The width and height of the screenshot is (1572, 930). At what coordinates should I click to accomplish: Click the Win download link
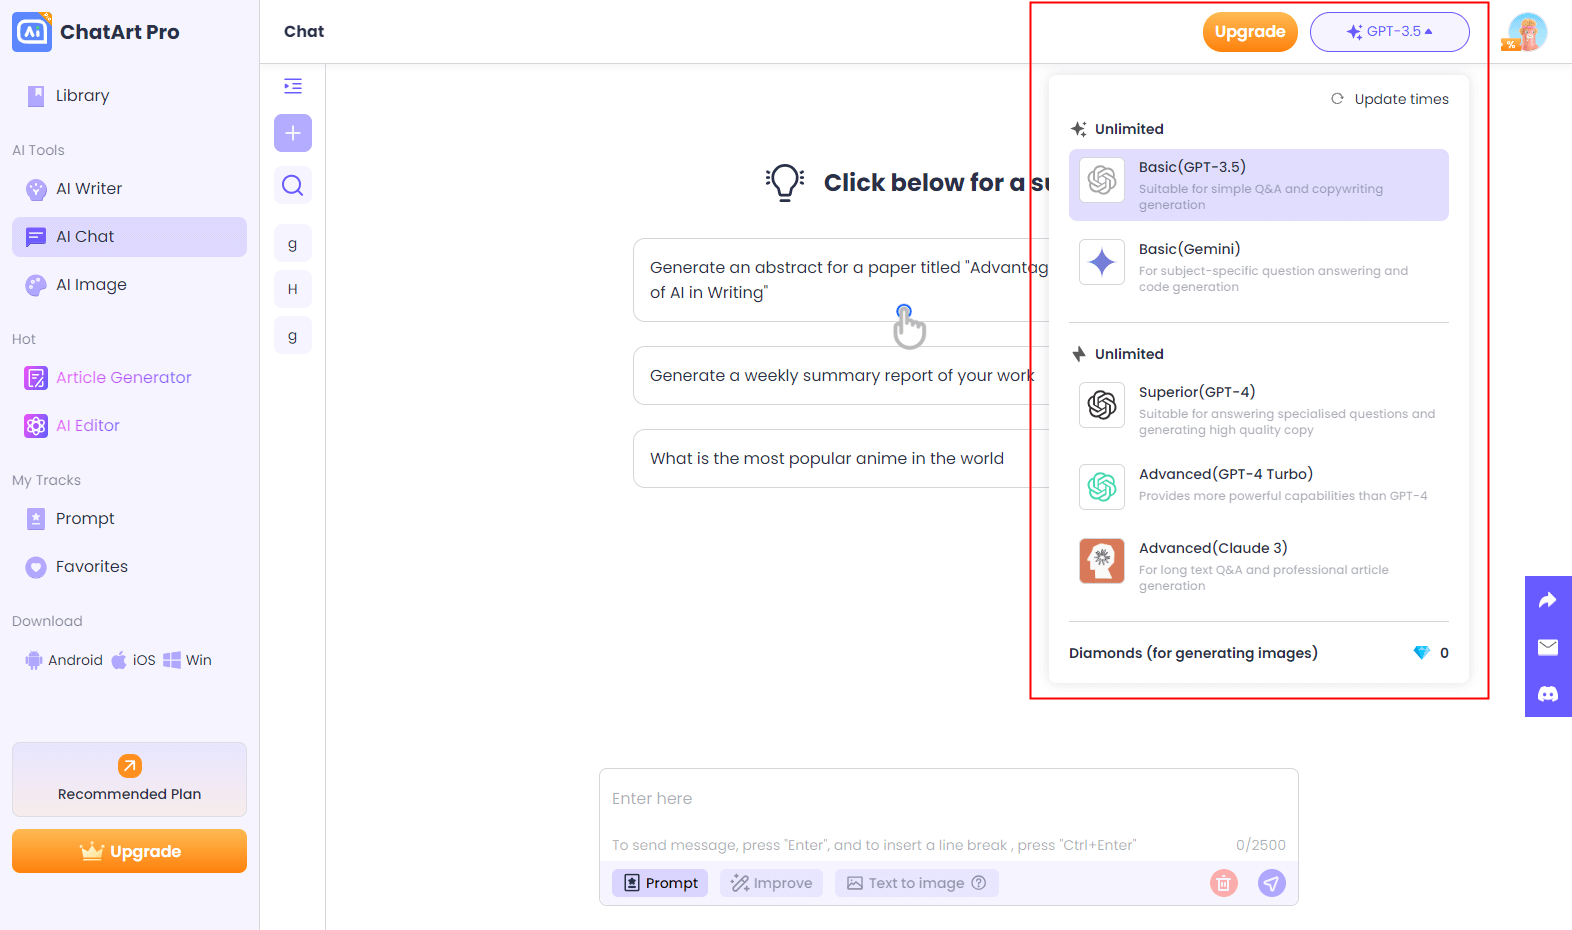[188, 660]
